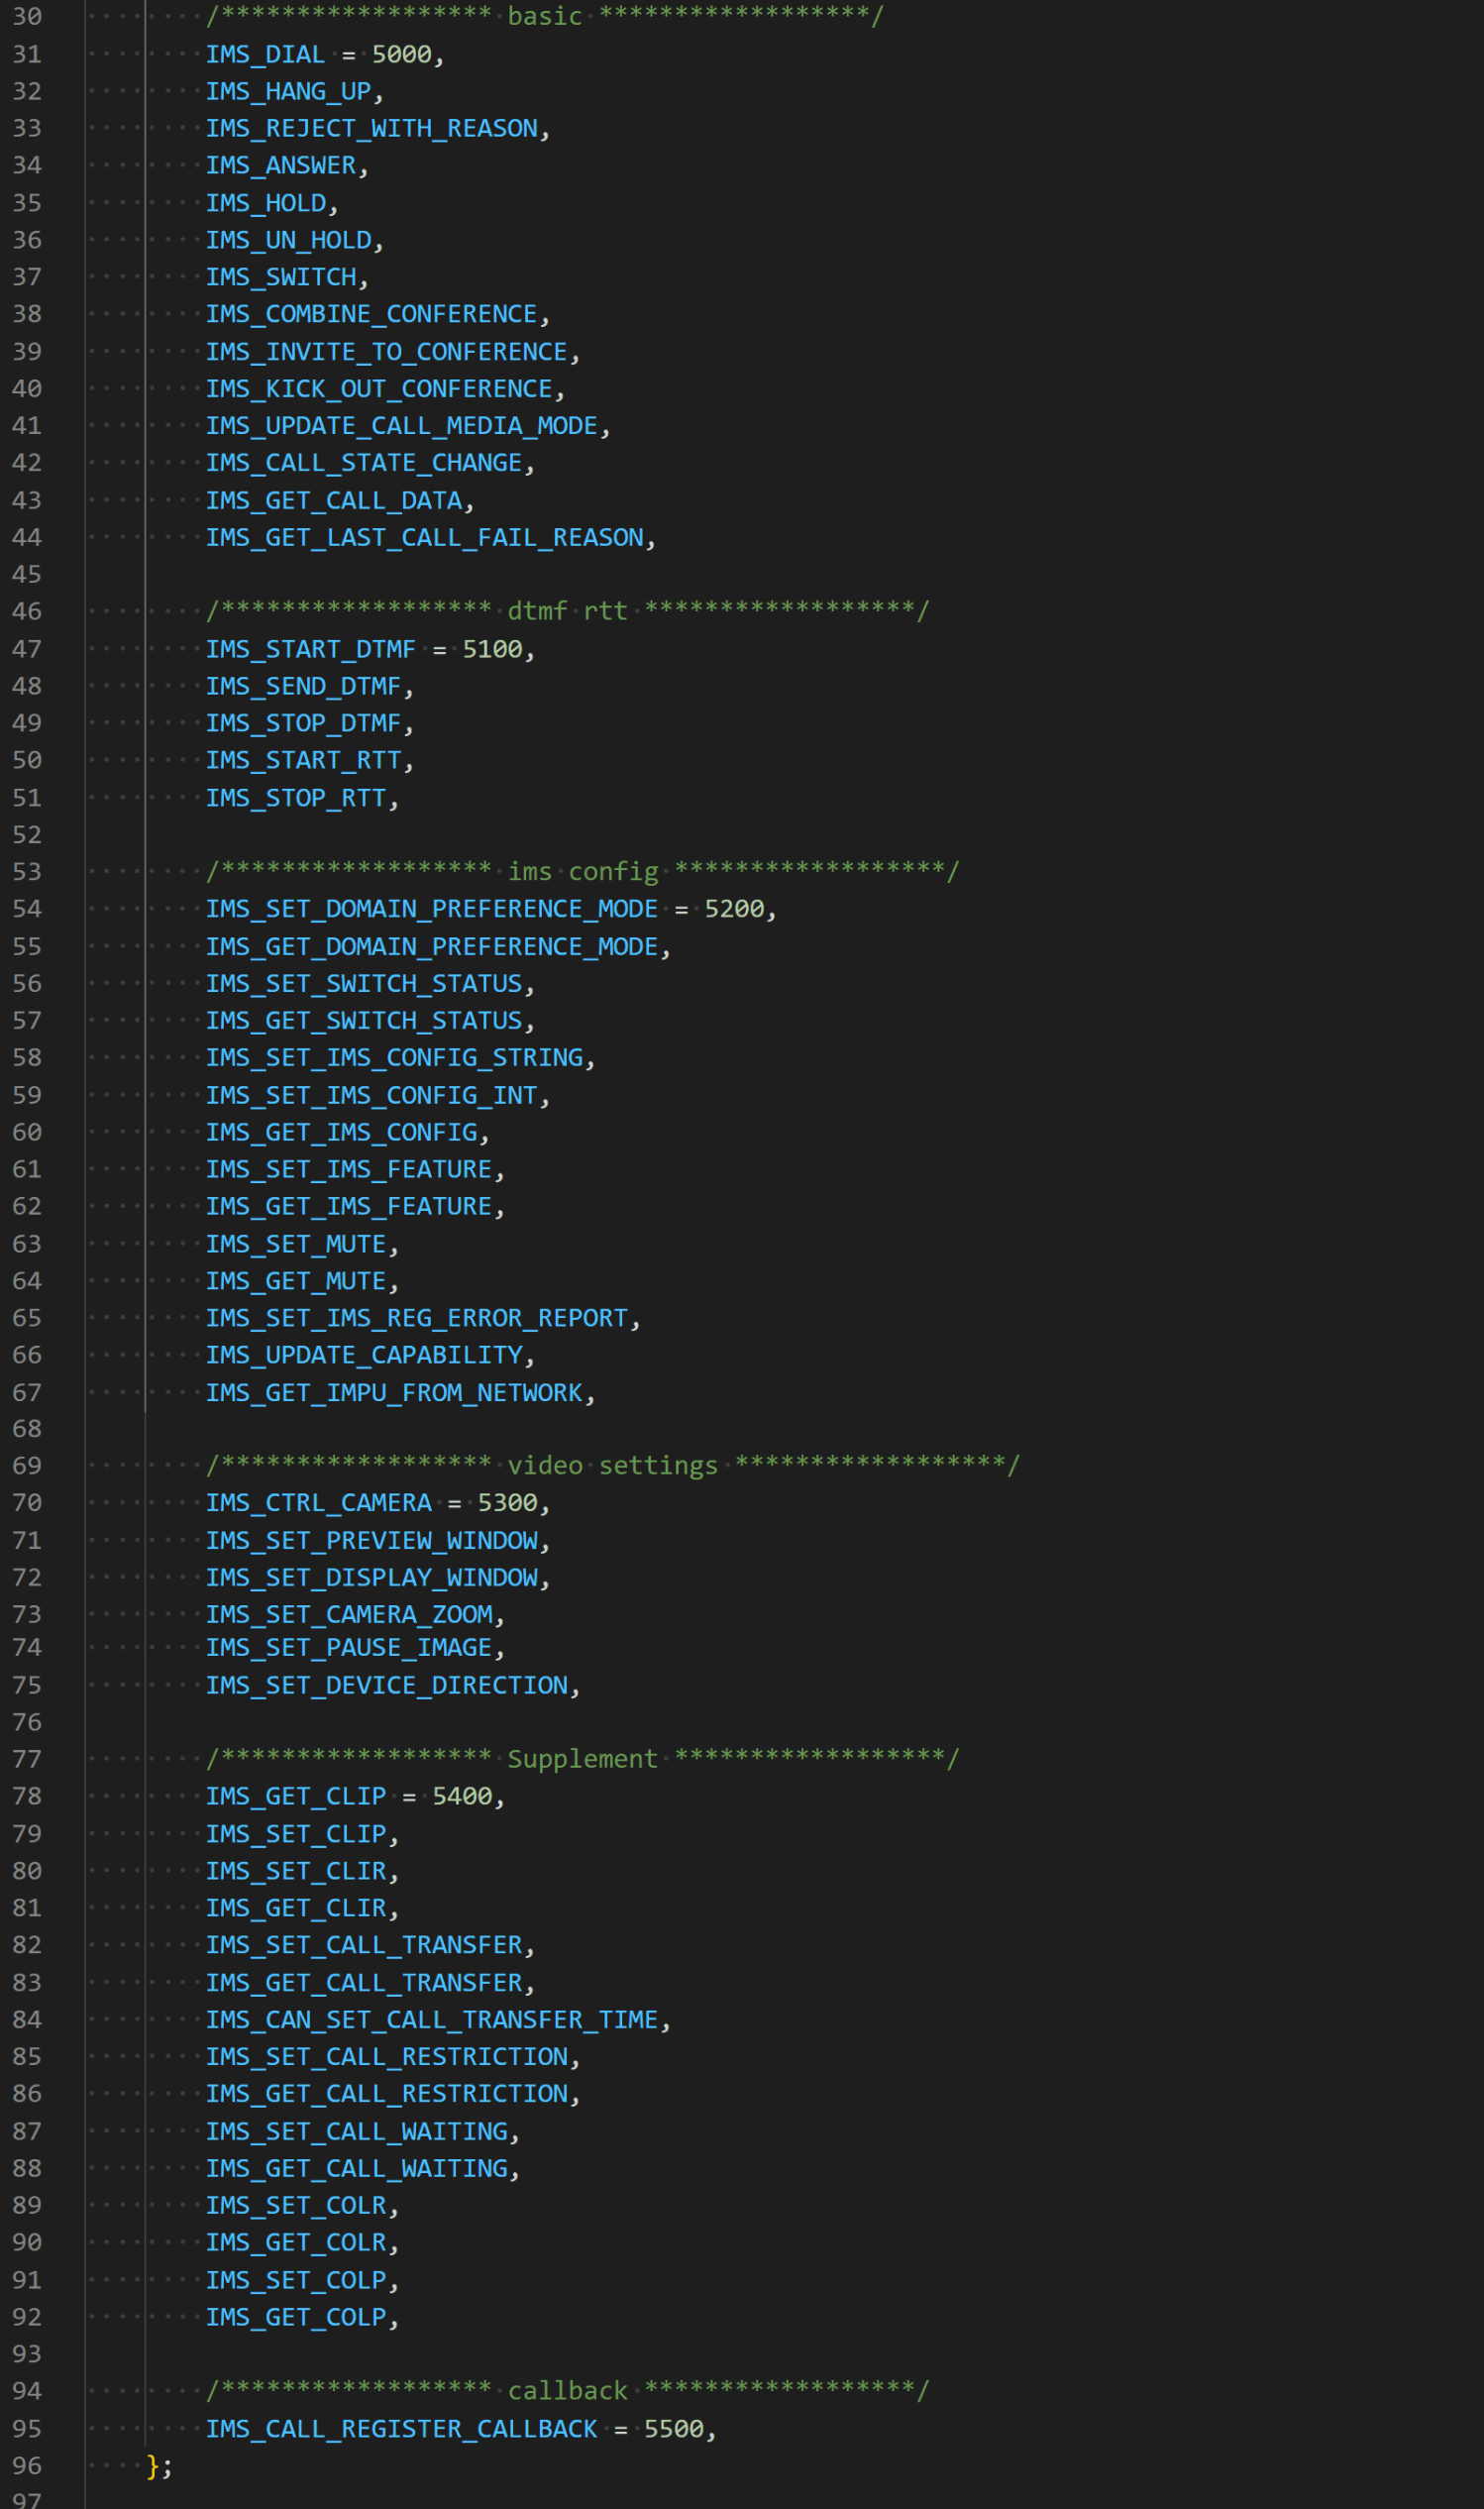
Task: Click IMS_SET_MUTE on line 63
Action: click(296, 1245)
